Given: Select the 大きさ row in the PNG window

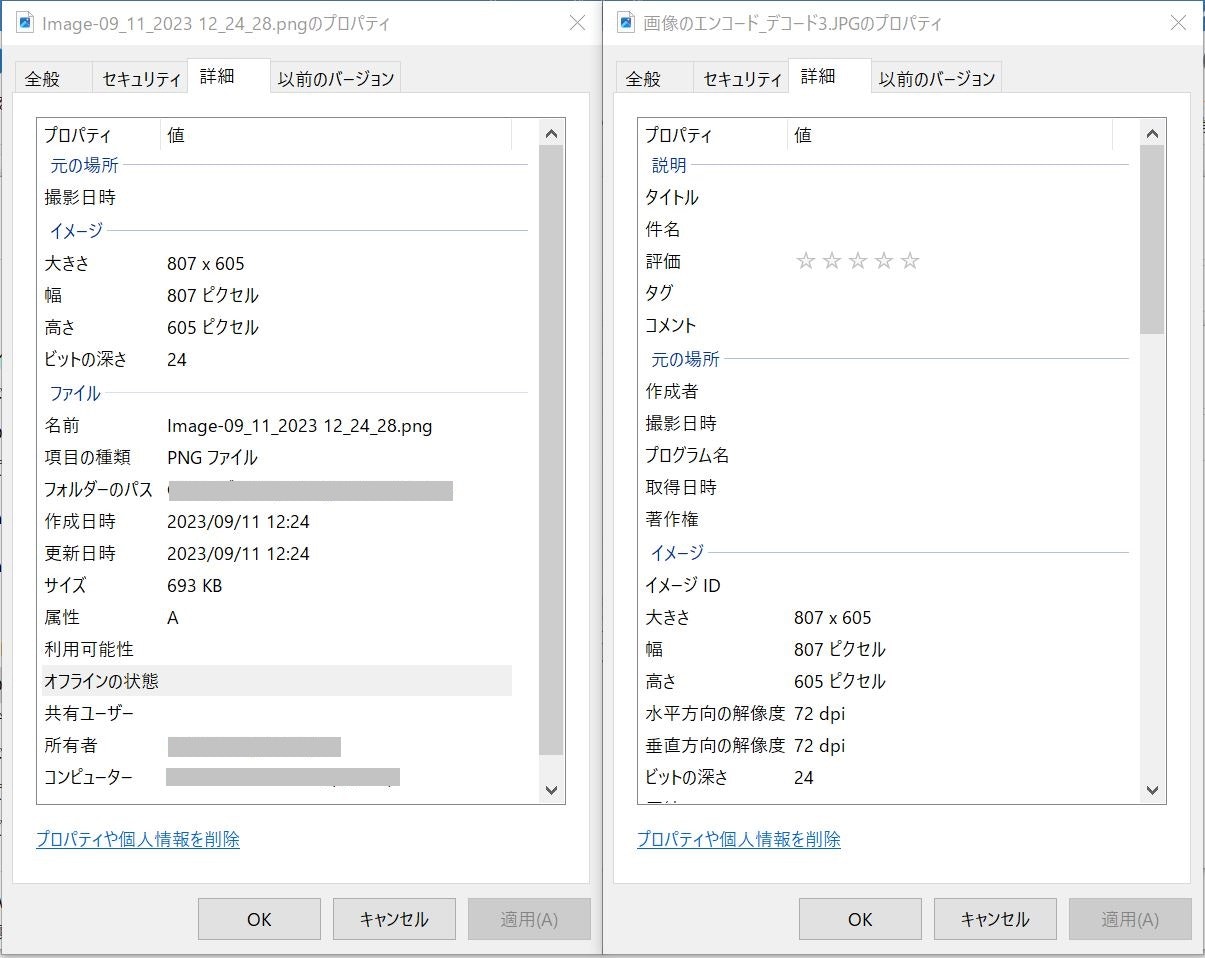Looking at the screenshot, I should click(275, 263).
